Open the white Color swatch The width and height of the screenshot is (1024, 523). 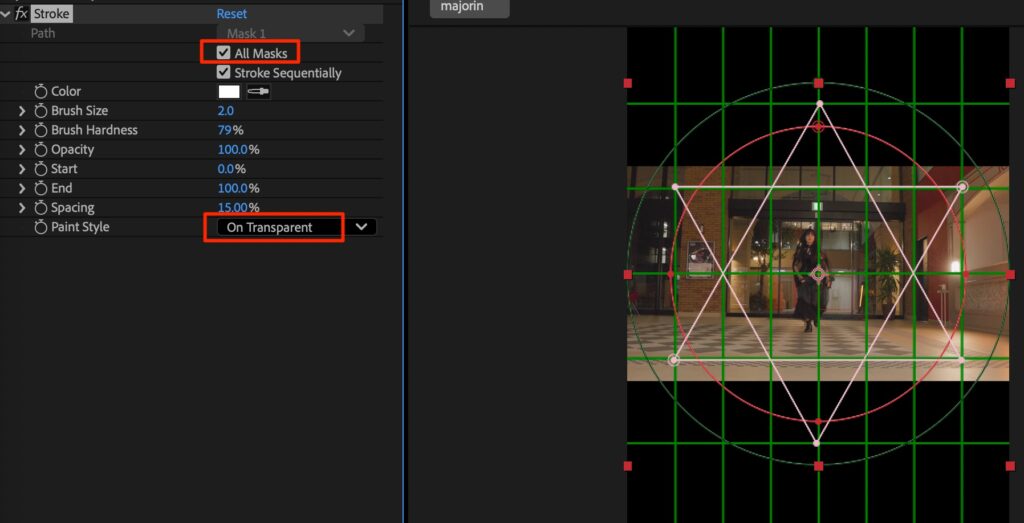[229, 91]
